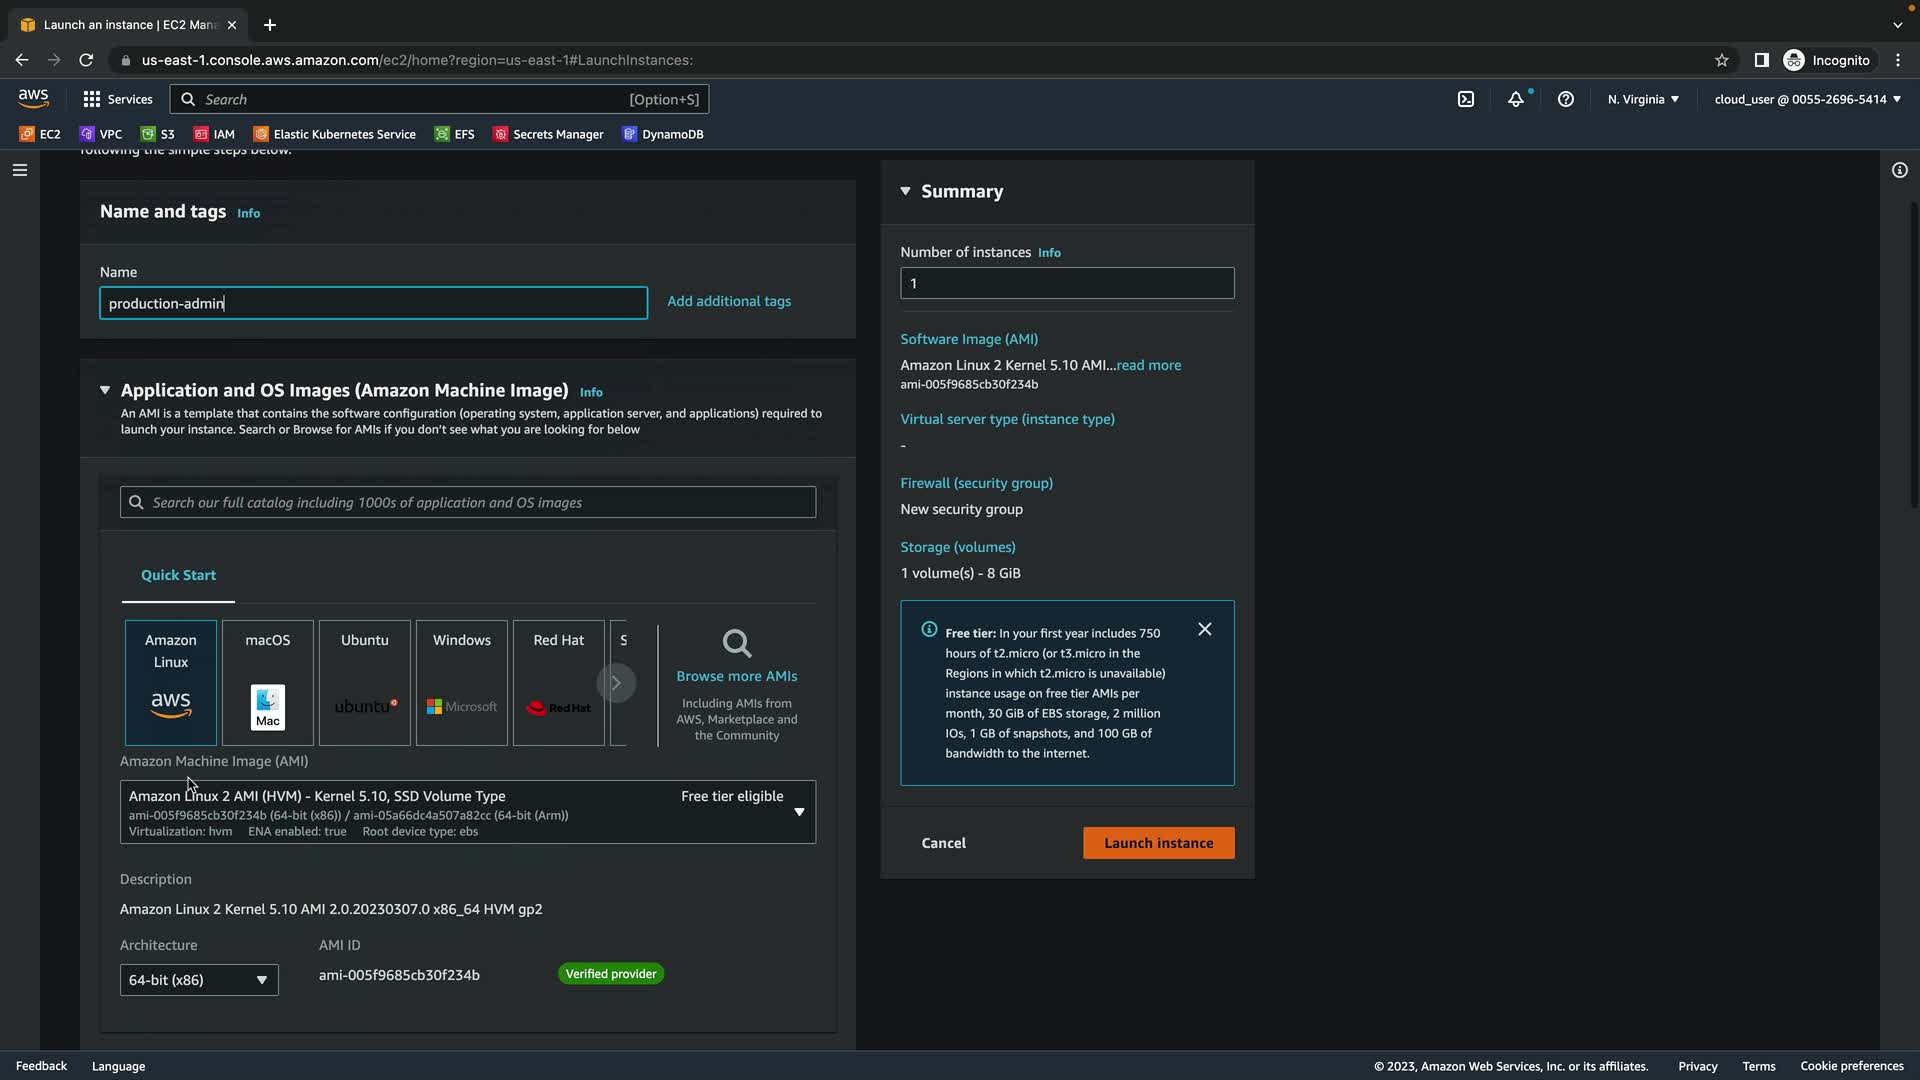1920x1080 pixels.
Task: Open the Architecture 64-bit (x86) dropdown
Action: click(x=198, y=980)
